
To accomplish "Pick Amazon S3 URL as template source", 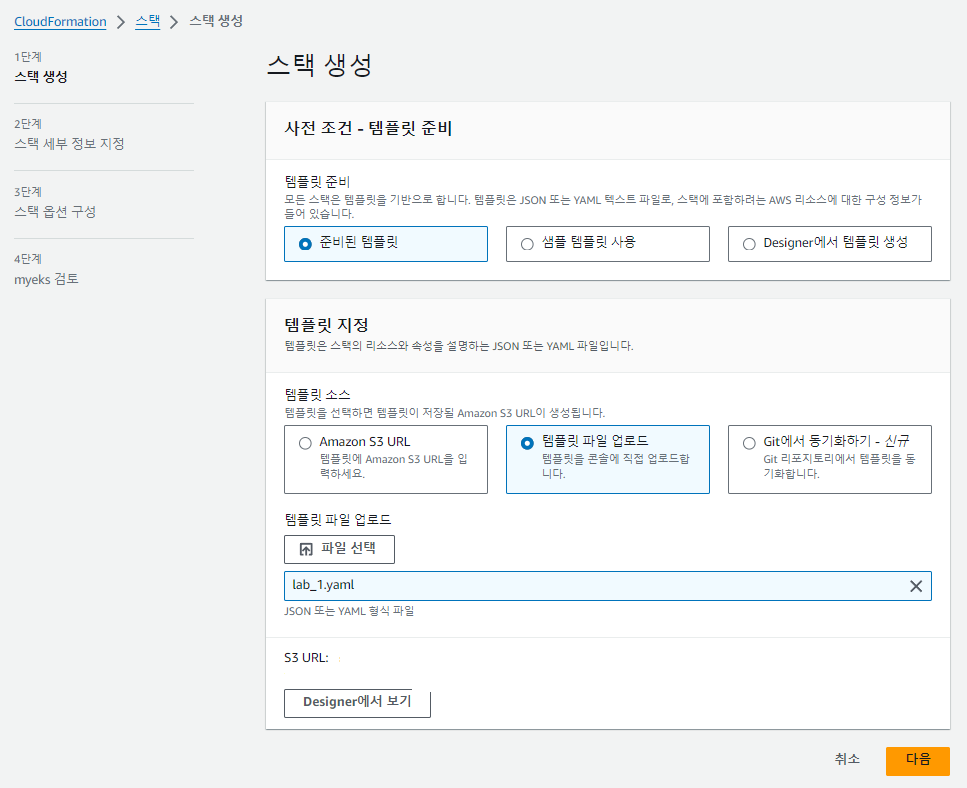I will click(x=385, y=459).
